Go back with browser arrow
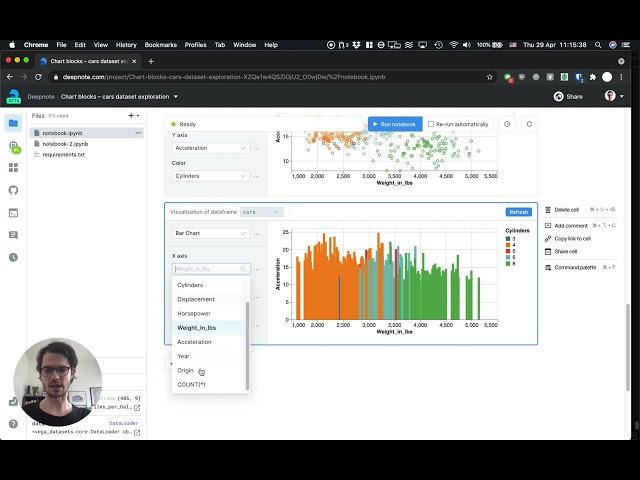The height and width of the screenshot is (480, 640). 10,77
